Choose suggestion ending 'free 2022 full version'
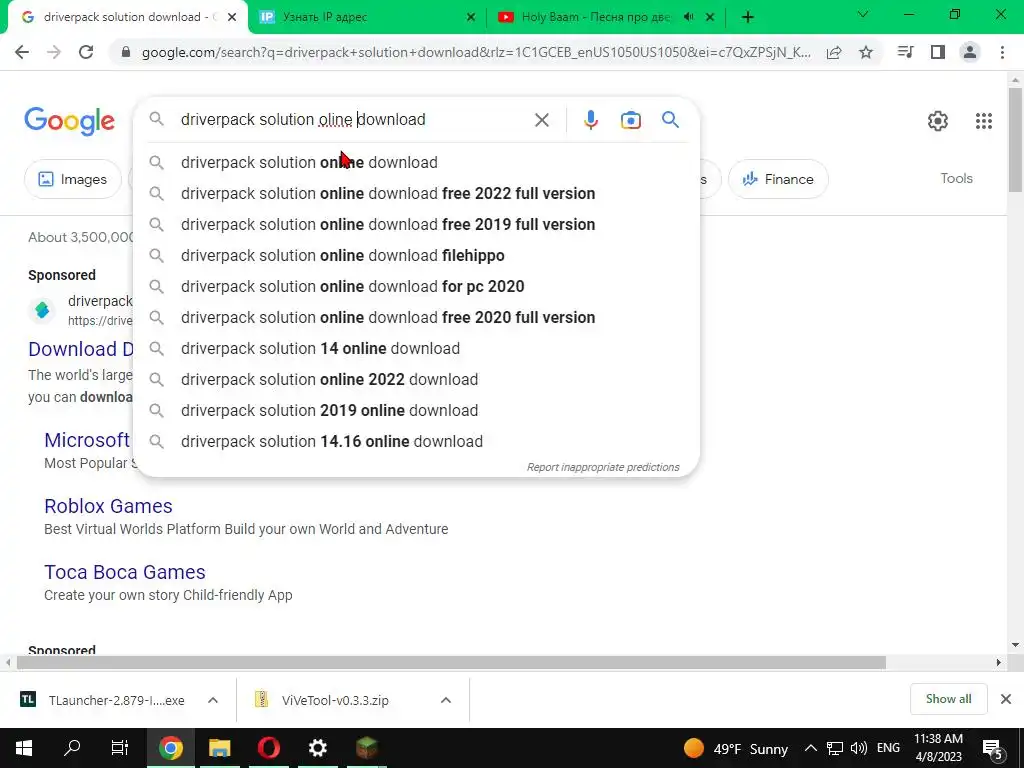Screen dimensions: 1024x768 pyautogui.click(x=417, y=193)
